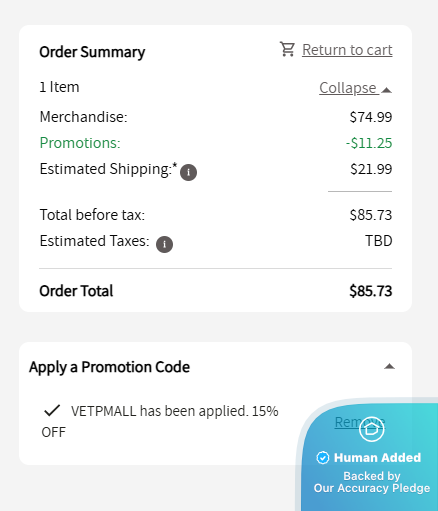Image resolution: width=438 pixels, height=511 pixels.
Task: Click the Promotions discount amount
Action: point(369,143)
